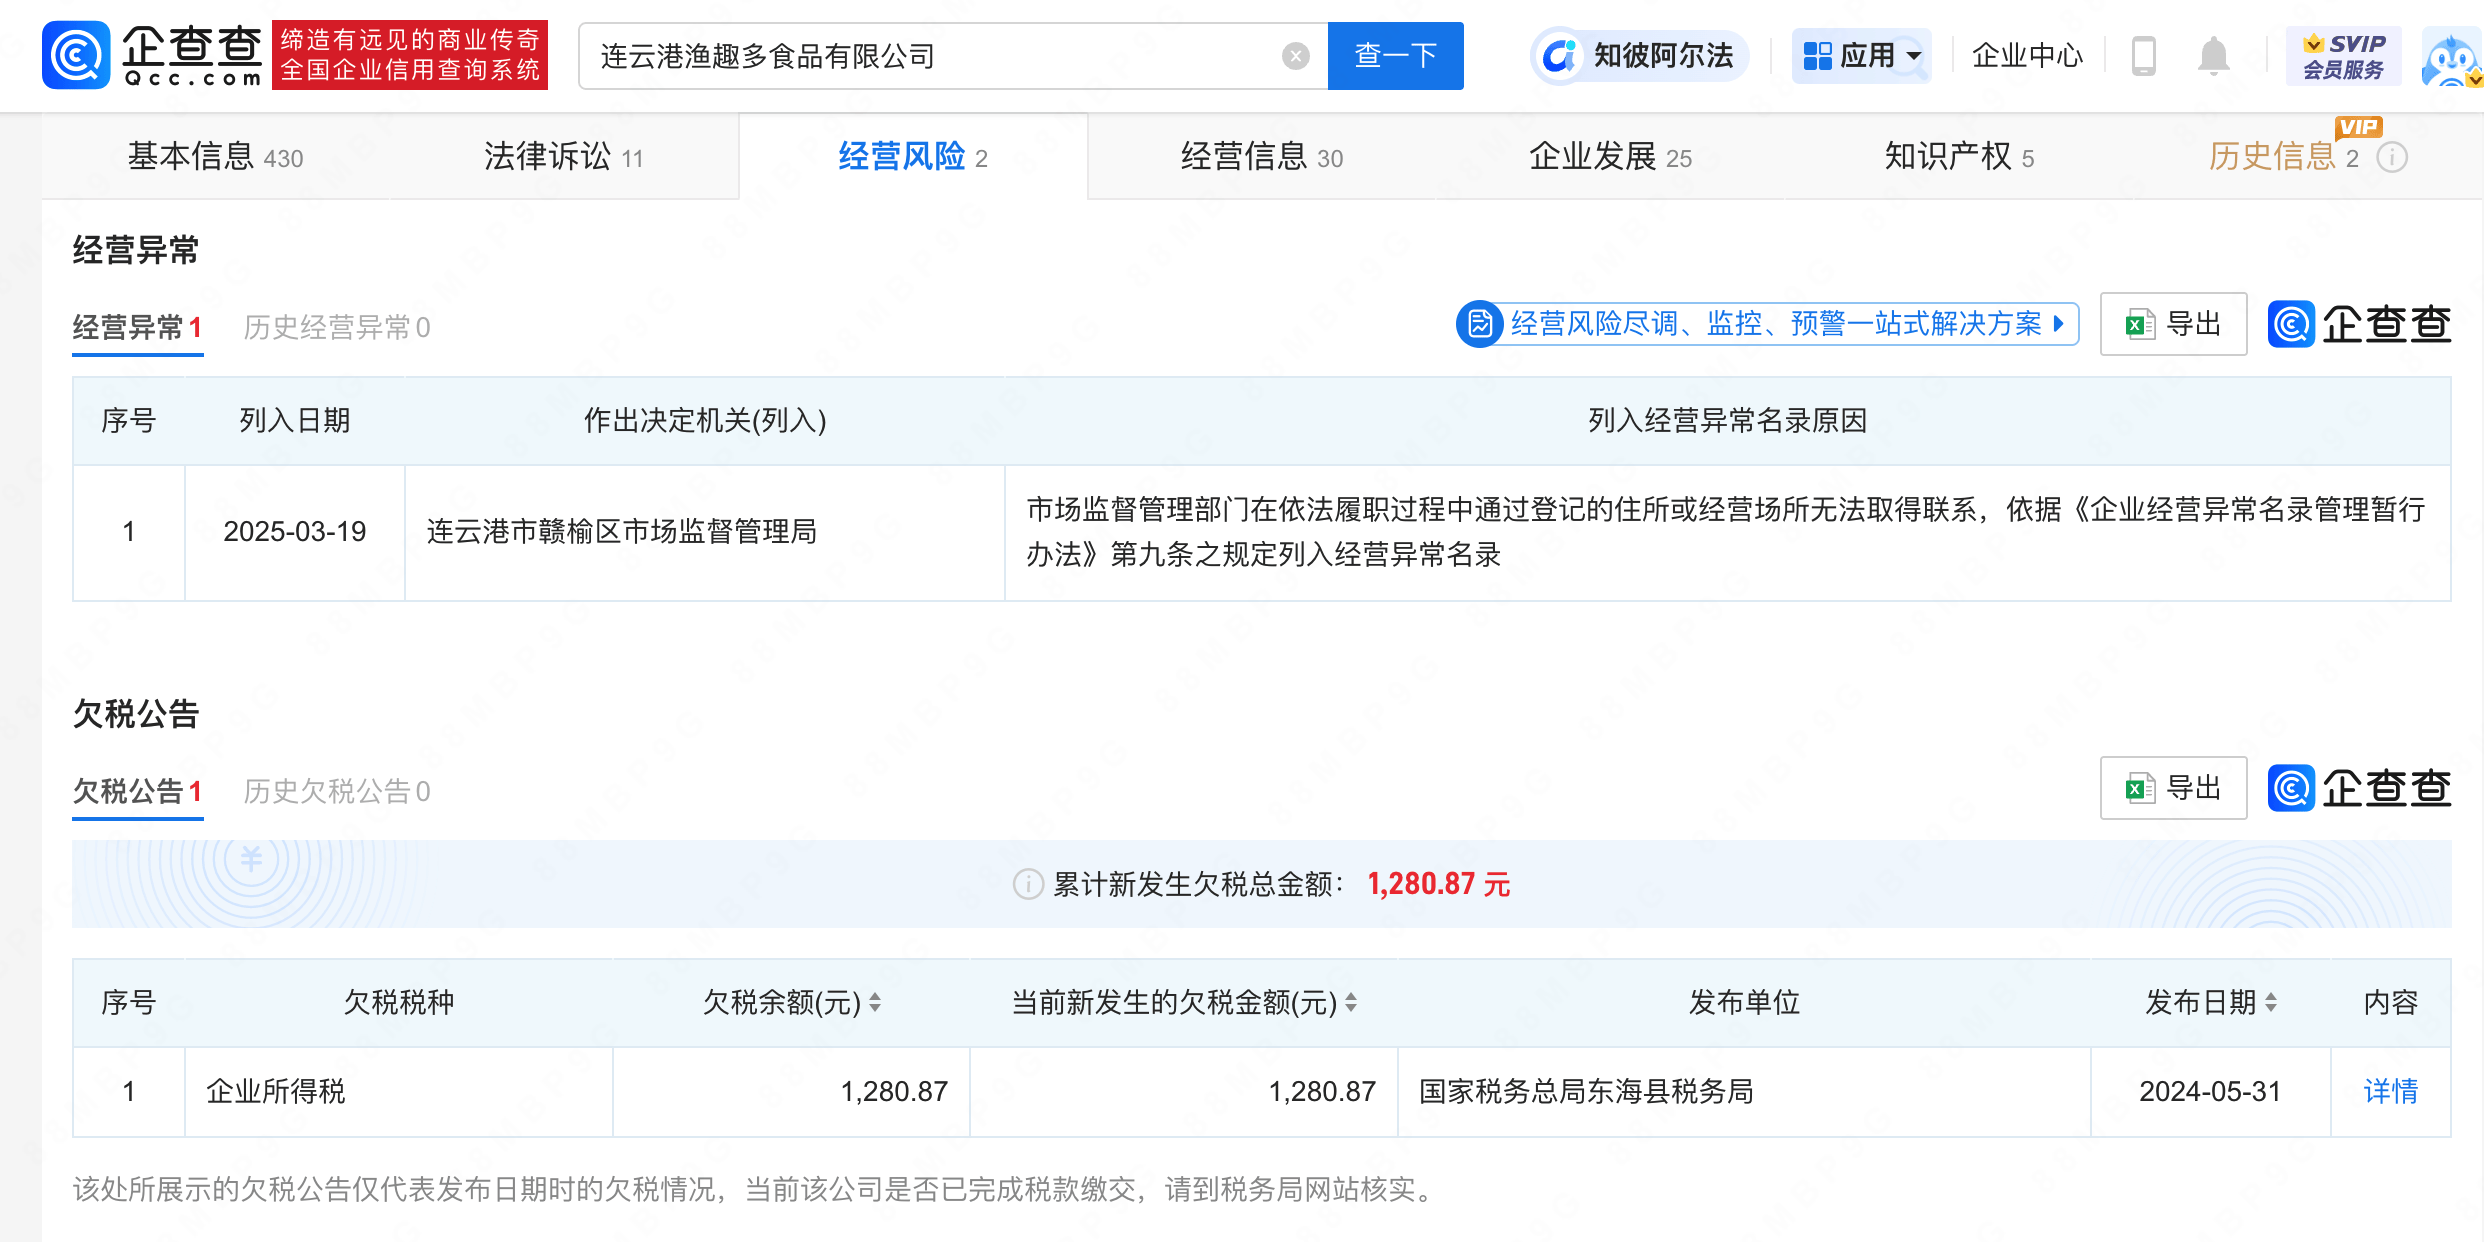Click 2024-05-31 publish date cell
This screenshot has height=1242, width=2484.
pyautogui.click(x=2210, y=1091)
